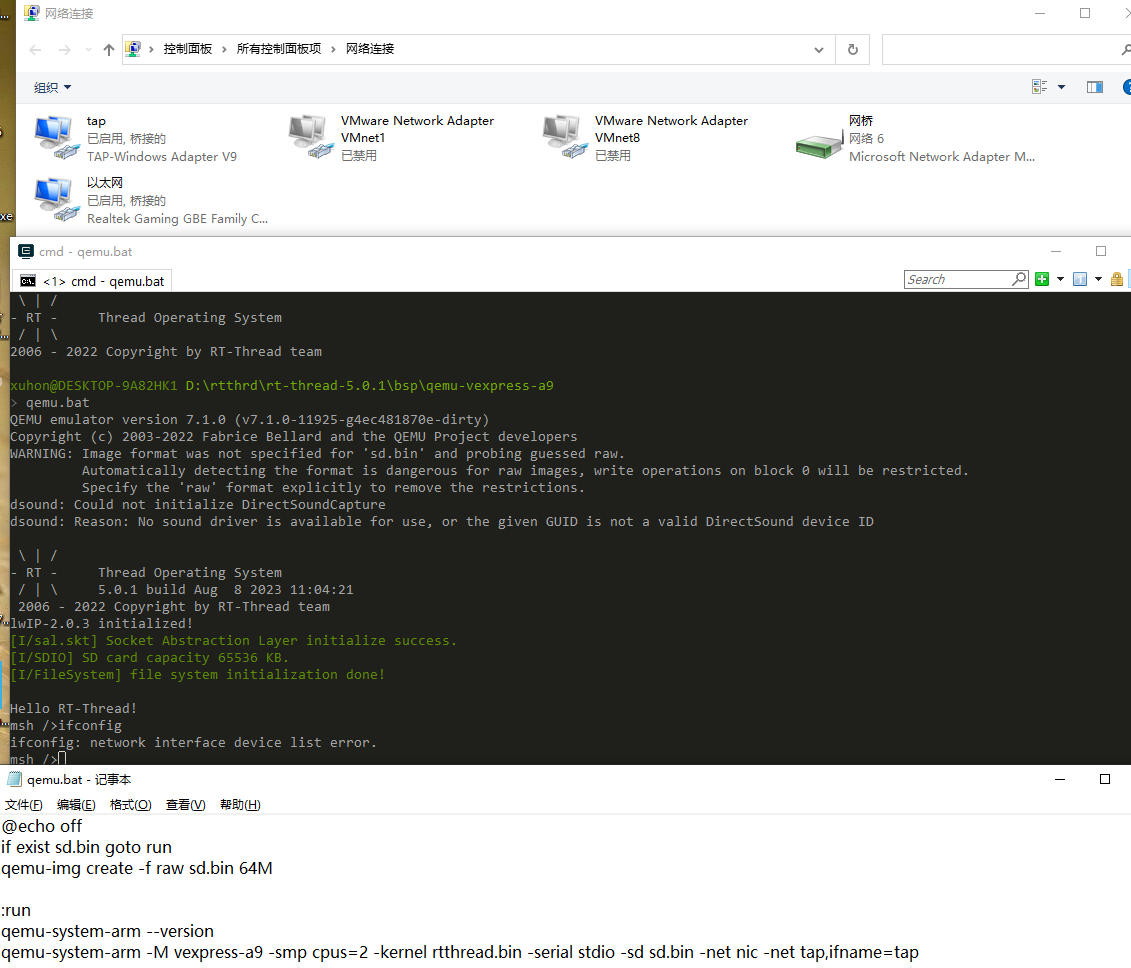Open the 格式(O) menu in Notepad
The image size is (1131, 968).
tap(130, 804)
